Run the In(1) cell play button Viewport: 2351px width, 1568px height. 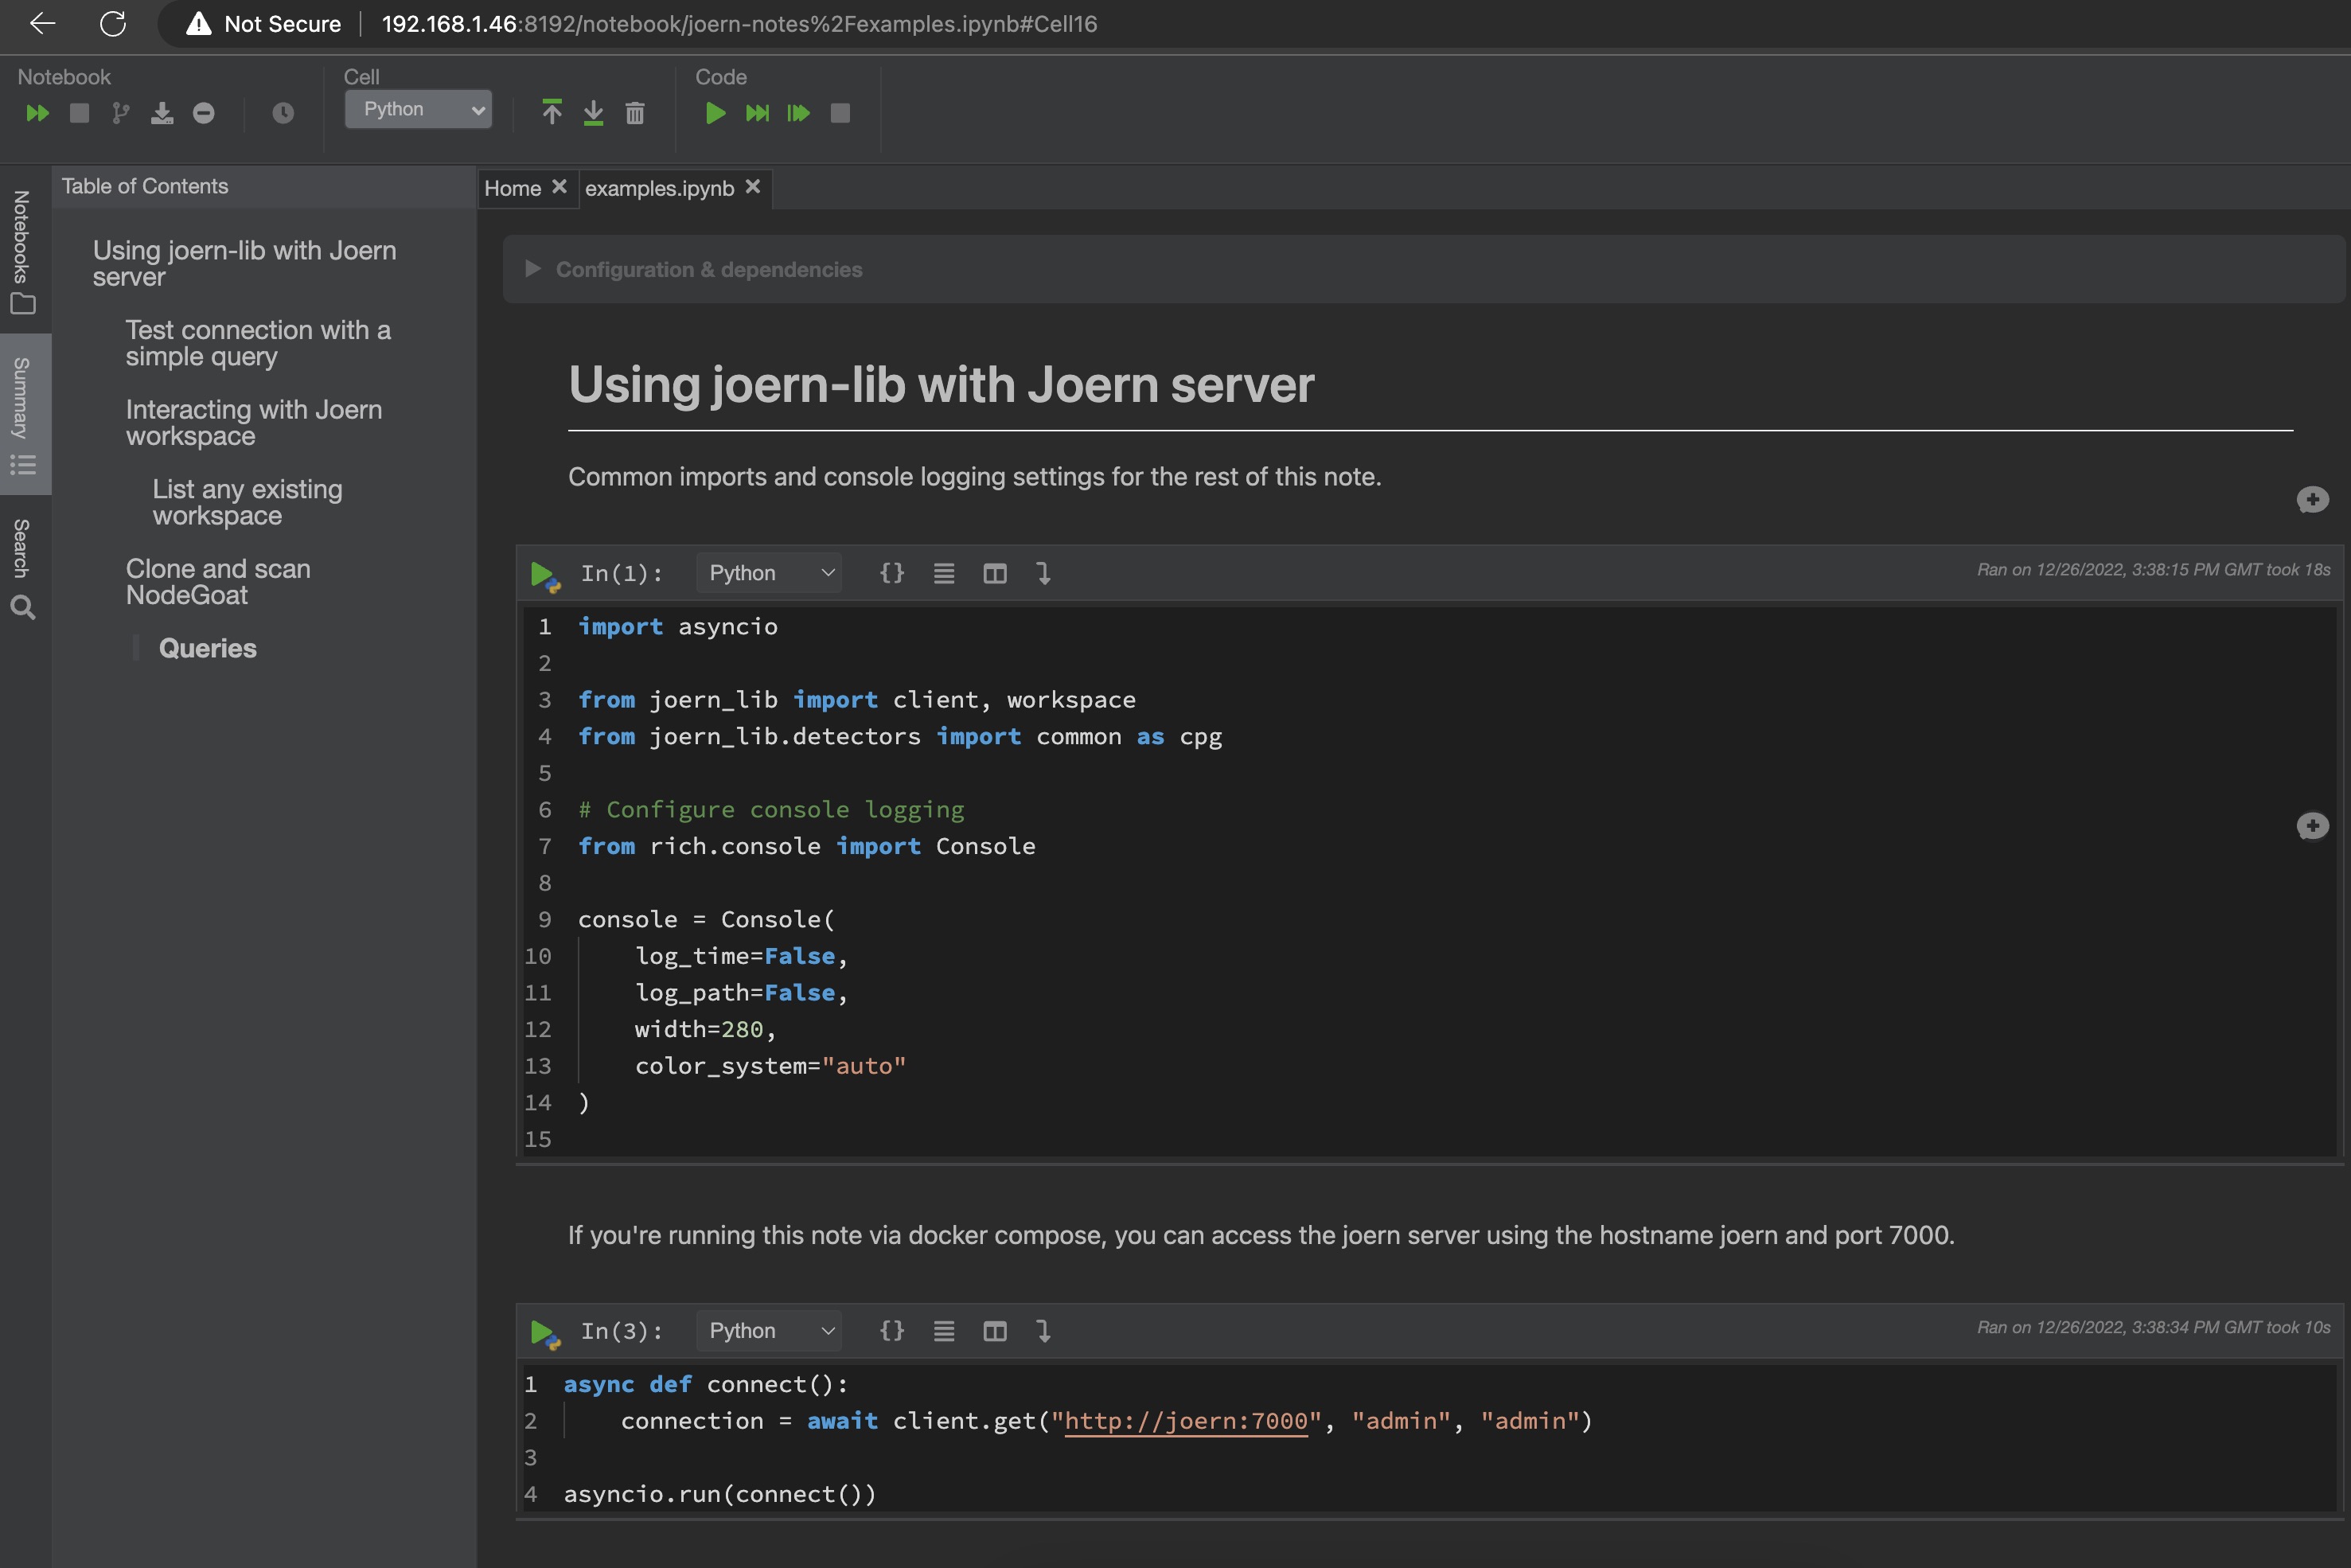(x=542, y=573)
